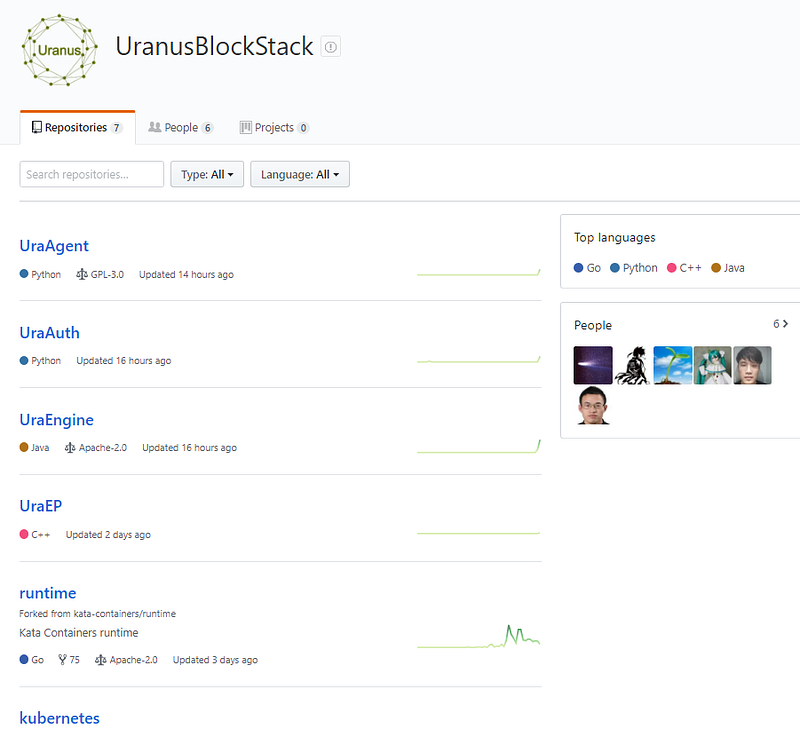Image resolution: width=800 pixels, height=729 pixels.
Task: Open the UraAgent repository
Action: tap(54, 246)
